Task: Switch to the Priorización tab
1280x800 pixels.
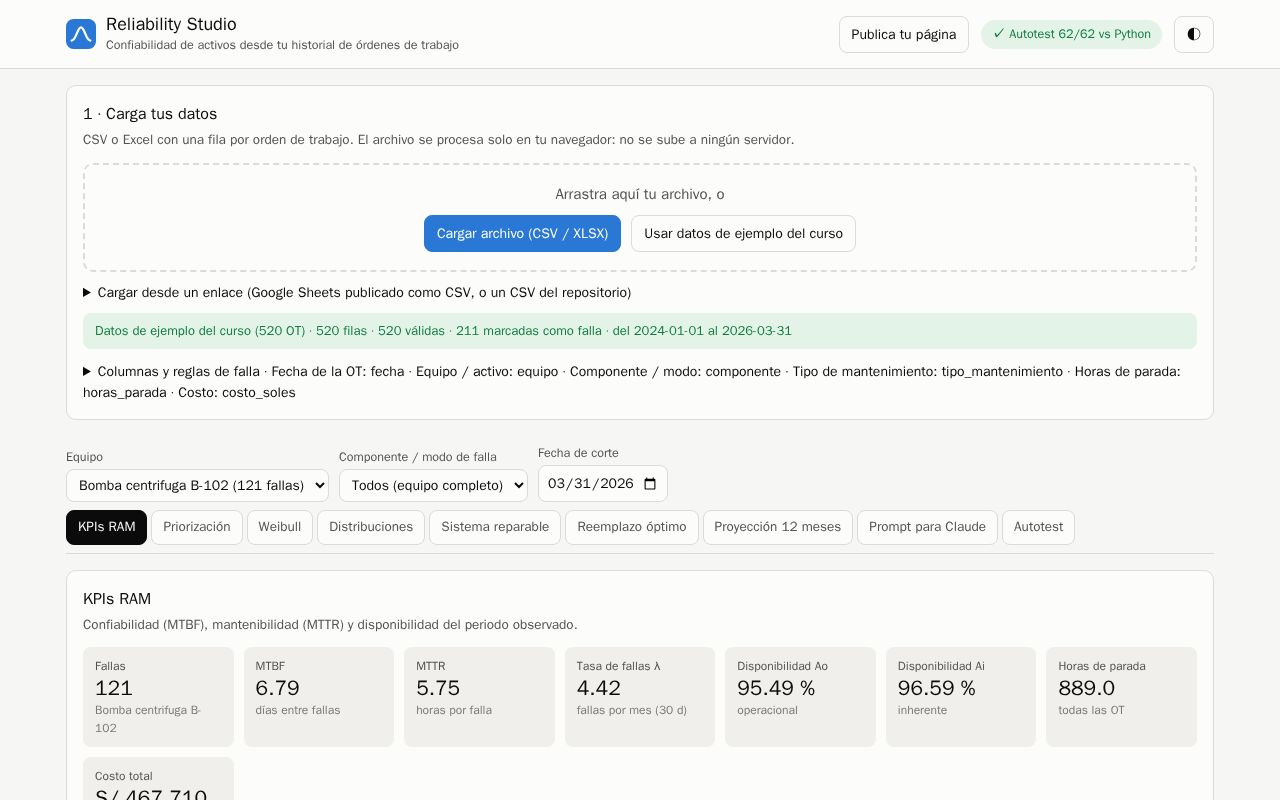Action: click(197, 527)
